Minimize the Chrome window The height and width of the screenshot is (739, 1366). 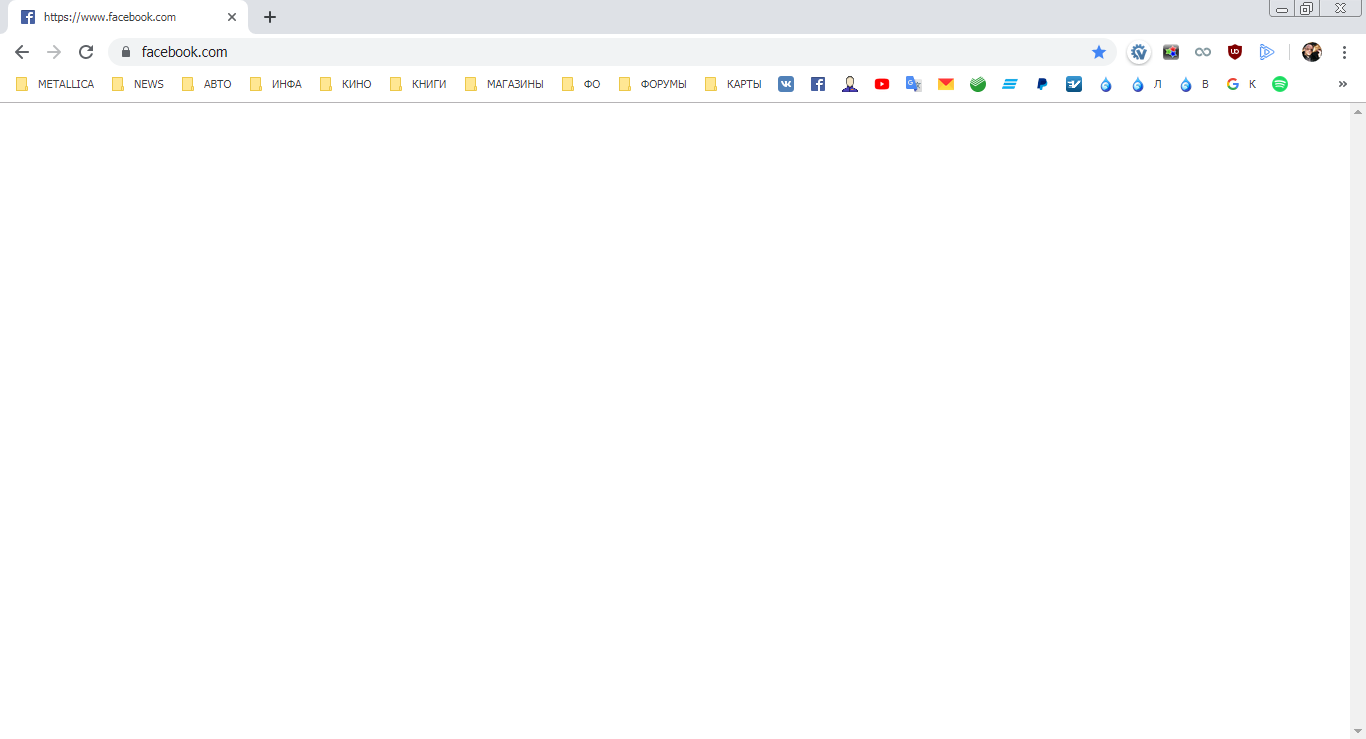coord(1282,8)
